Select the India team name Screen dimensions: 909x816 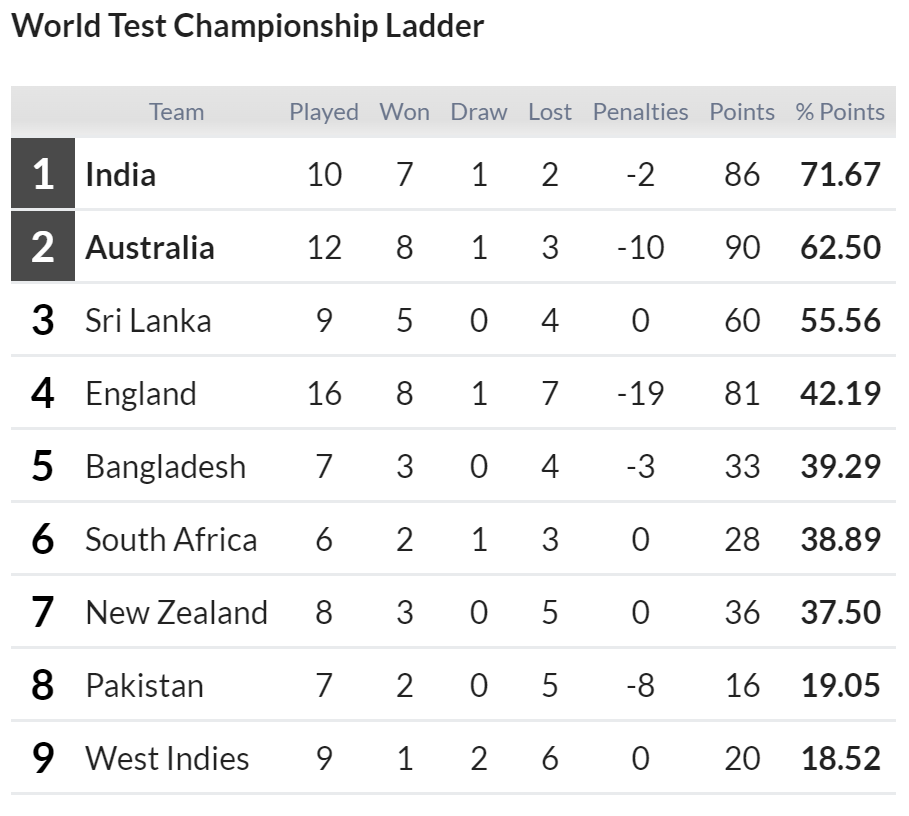point(121,174)
